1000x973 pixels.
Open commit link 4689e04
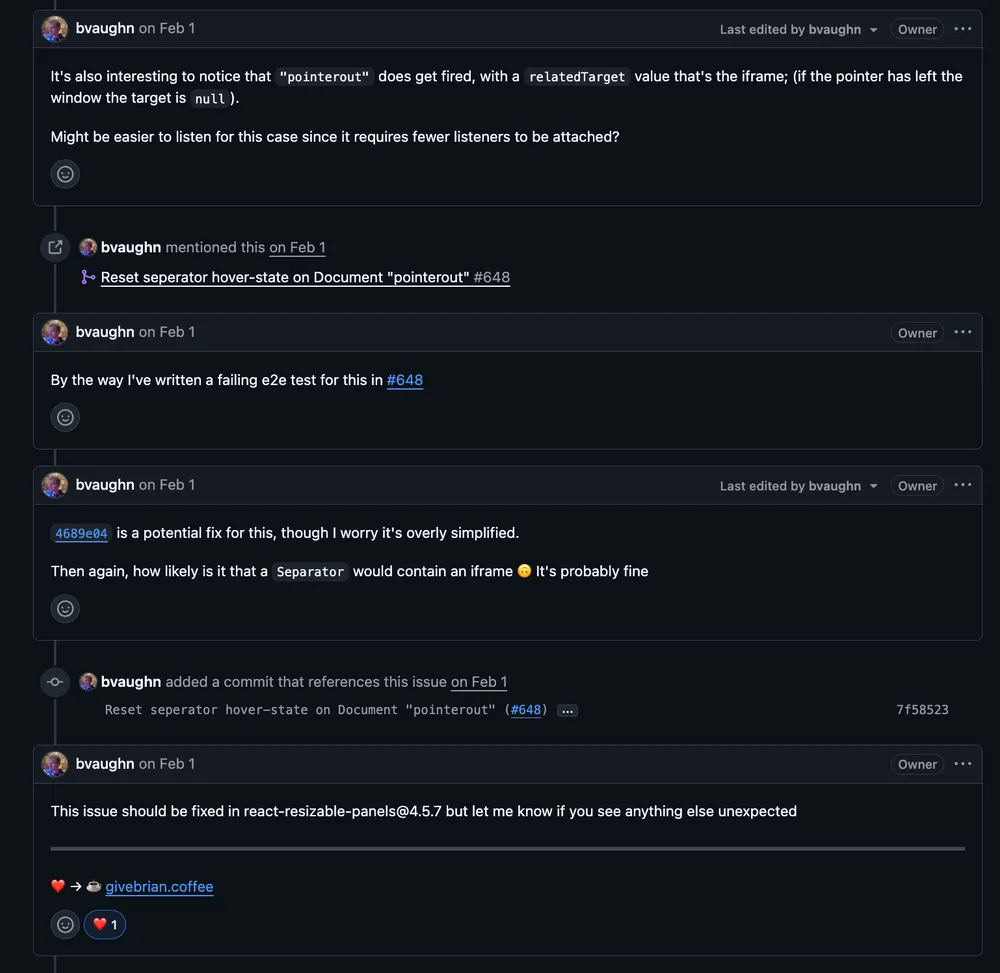[x=81, y=534]
